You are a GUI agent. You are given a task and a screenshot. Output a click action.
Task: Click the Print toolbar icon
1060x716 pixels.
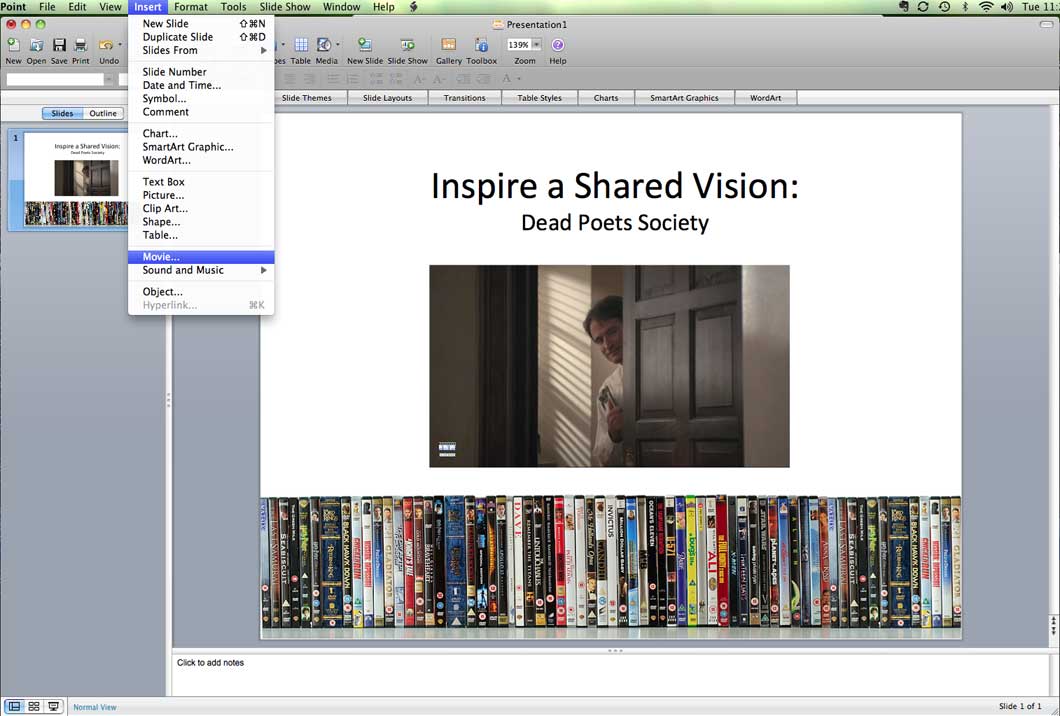click(x=80, y=45)
